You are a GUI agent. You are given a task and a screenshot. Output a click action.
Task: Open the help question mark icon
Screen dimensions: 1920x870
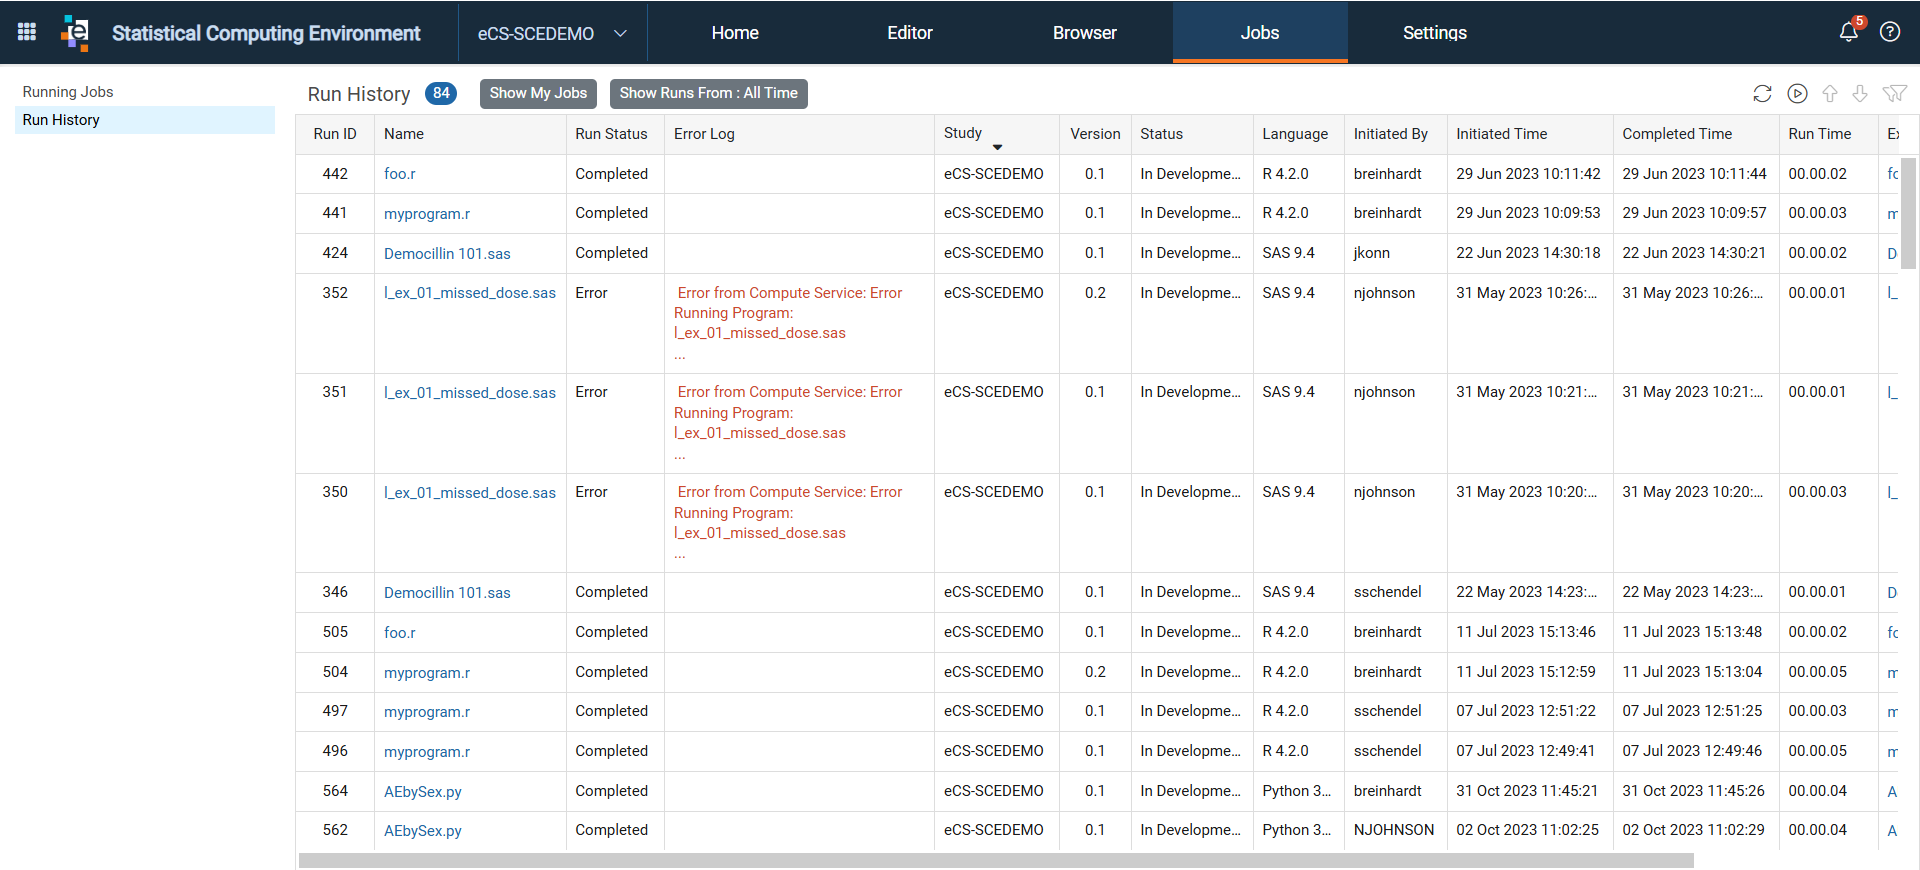pyautogui.click(x=1890, y=32)
